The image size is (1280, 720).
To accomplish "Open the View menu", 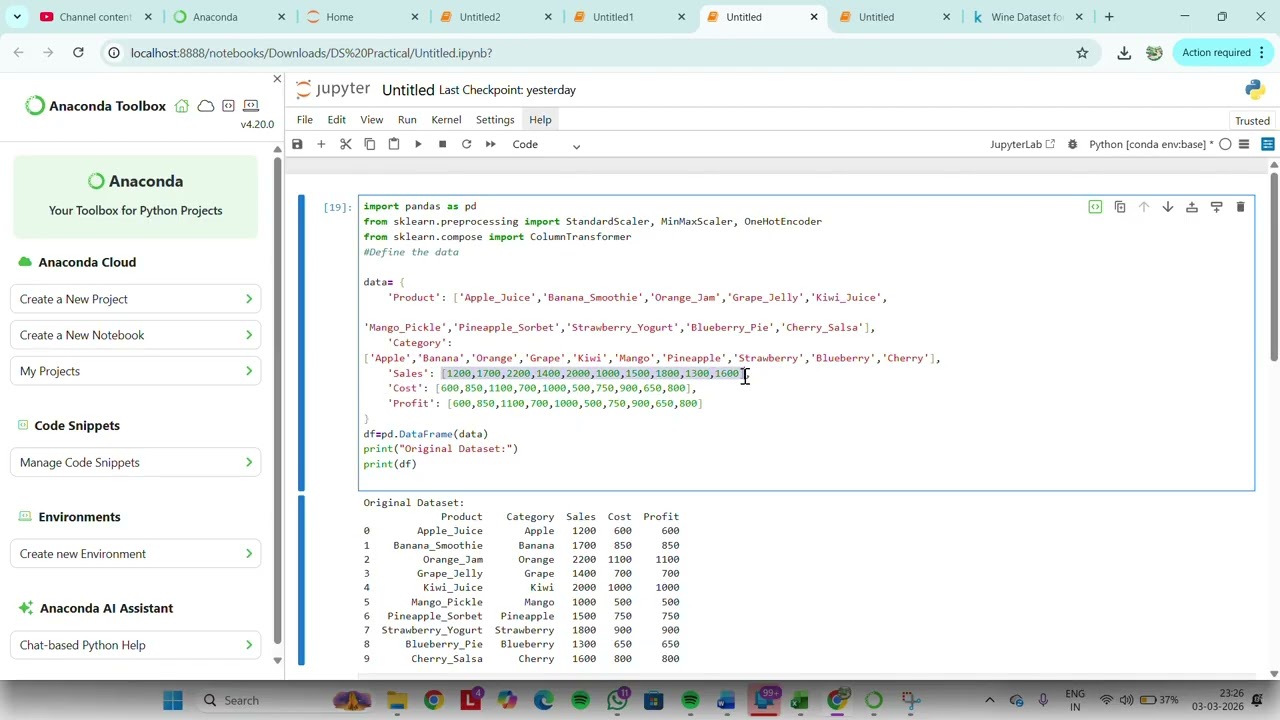I will 371,120.
